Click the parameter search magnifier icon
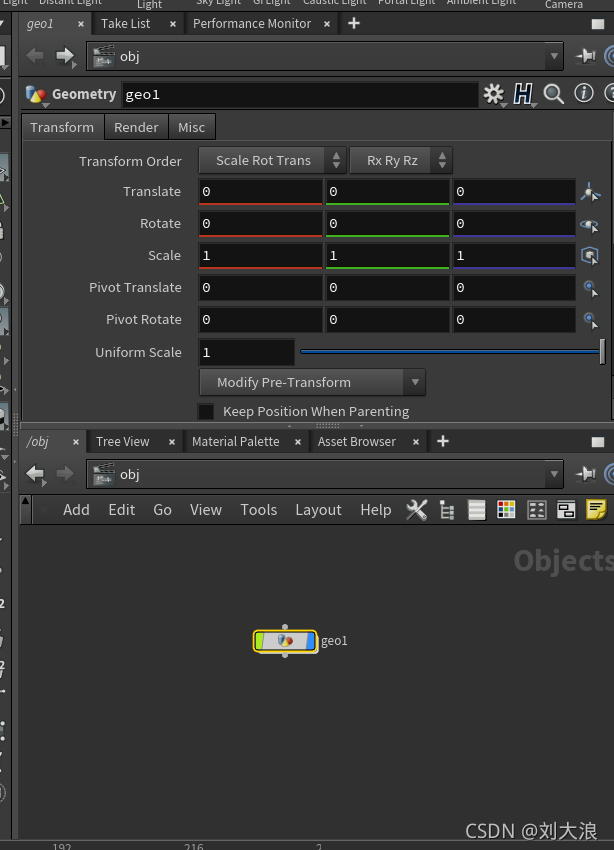 pos(553,94)
